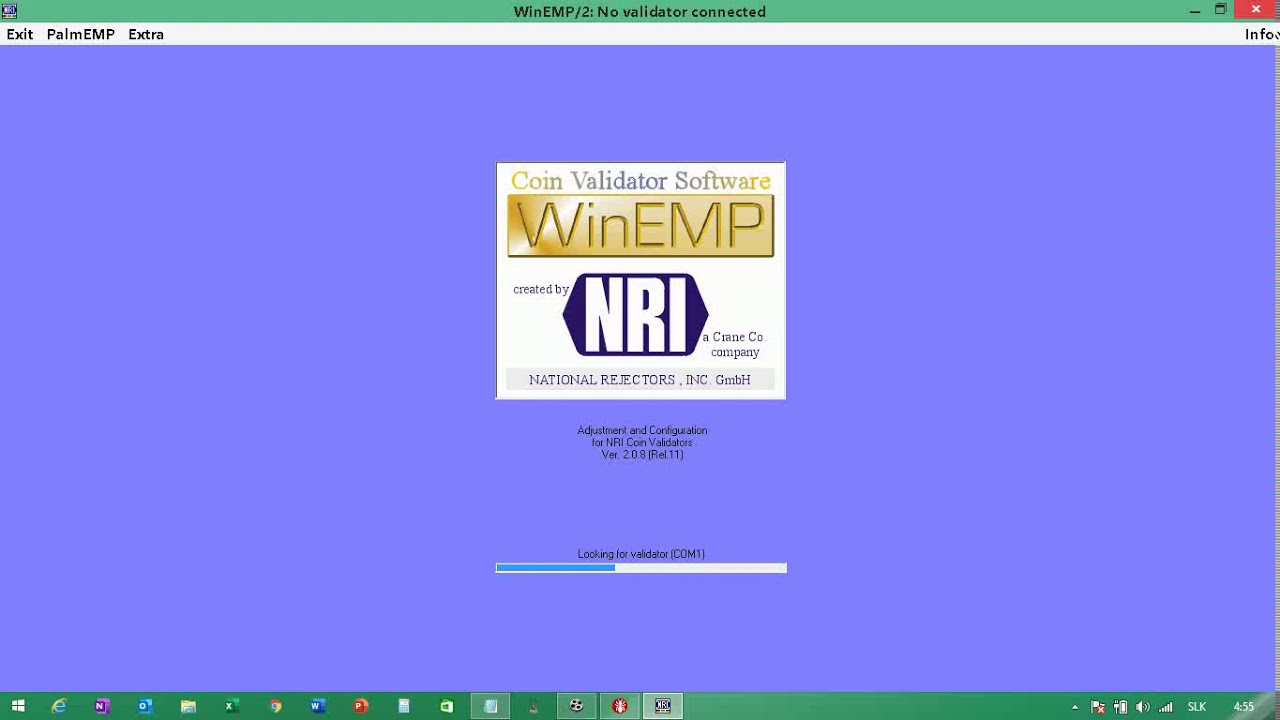Click the WinEMP splash logo image
Image resolution: width=1280 pixels, height=720 pixels.
click(641, 280)
